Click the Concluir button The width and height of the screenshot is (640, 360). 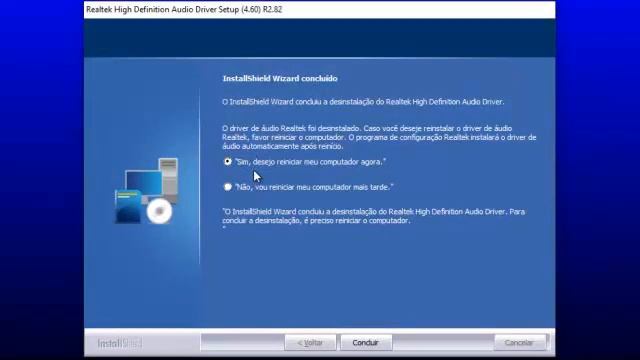(x=366, y=342)
